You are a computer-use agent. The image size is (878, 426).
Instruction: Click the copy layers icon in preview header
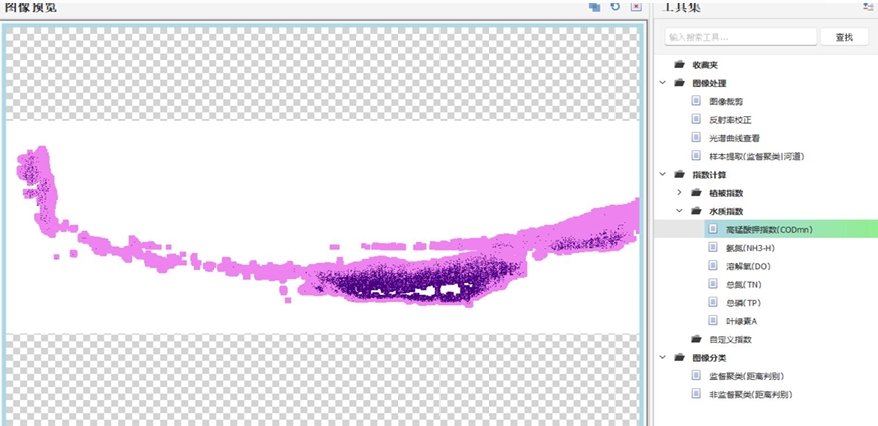click(x=594, y=7)
